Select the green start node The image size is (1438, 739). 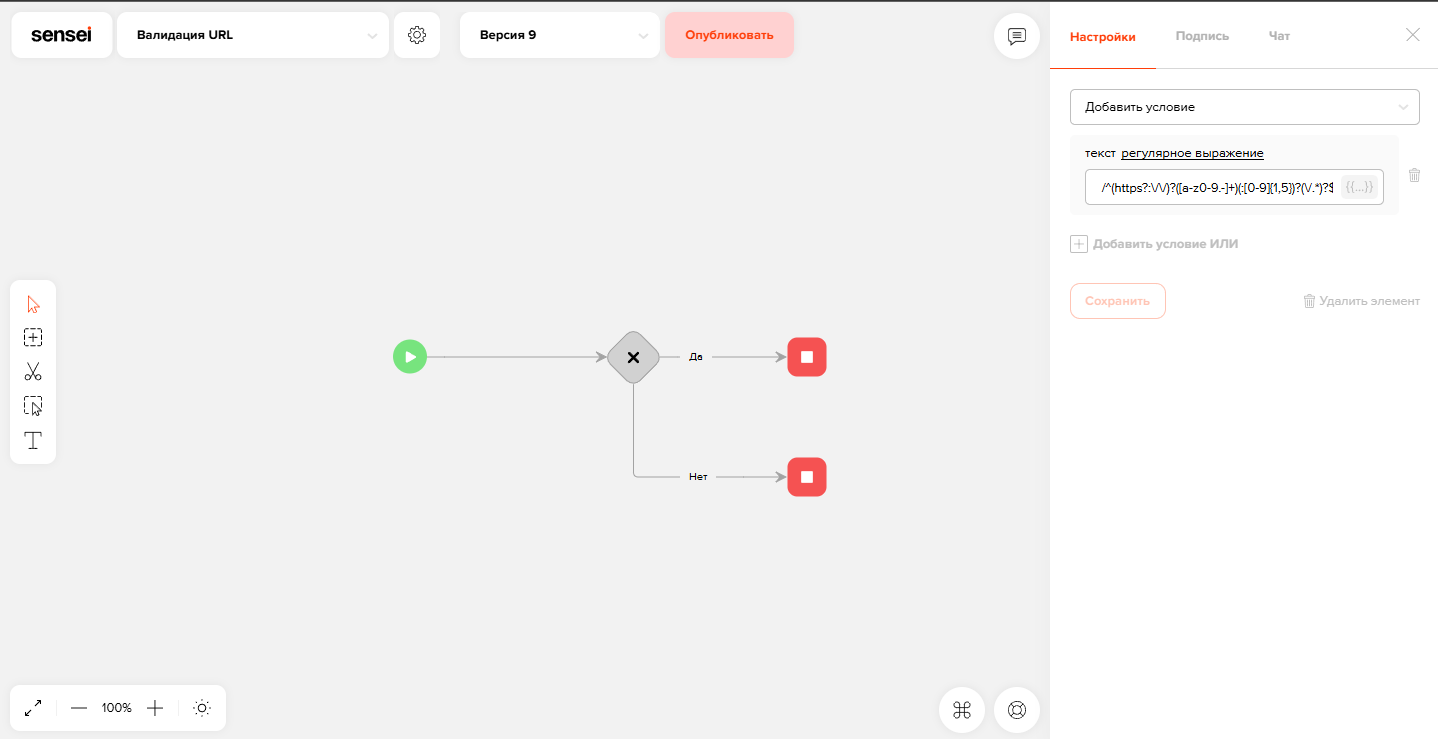pos(410,357)
